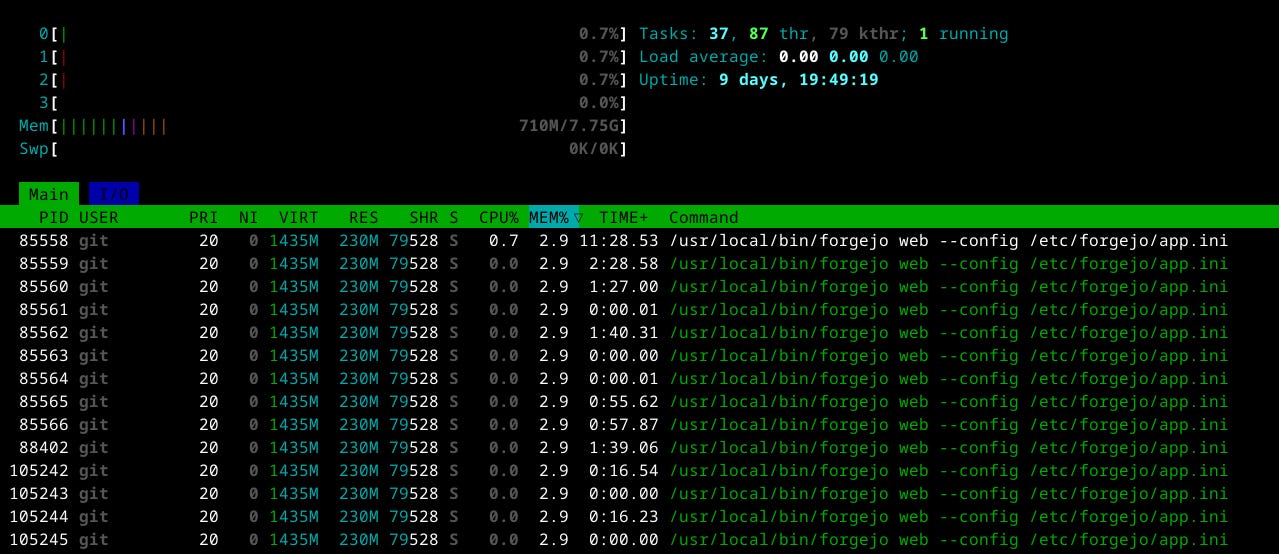The height and width of the screenshot is (554, 1279).
Task: Click the TIME+ value 2:28.58
Action: point(623,263)
